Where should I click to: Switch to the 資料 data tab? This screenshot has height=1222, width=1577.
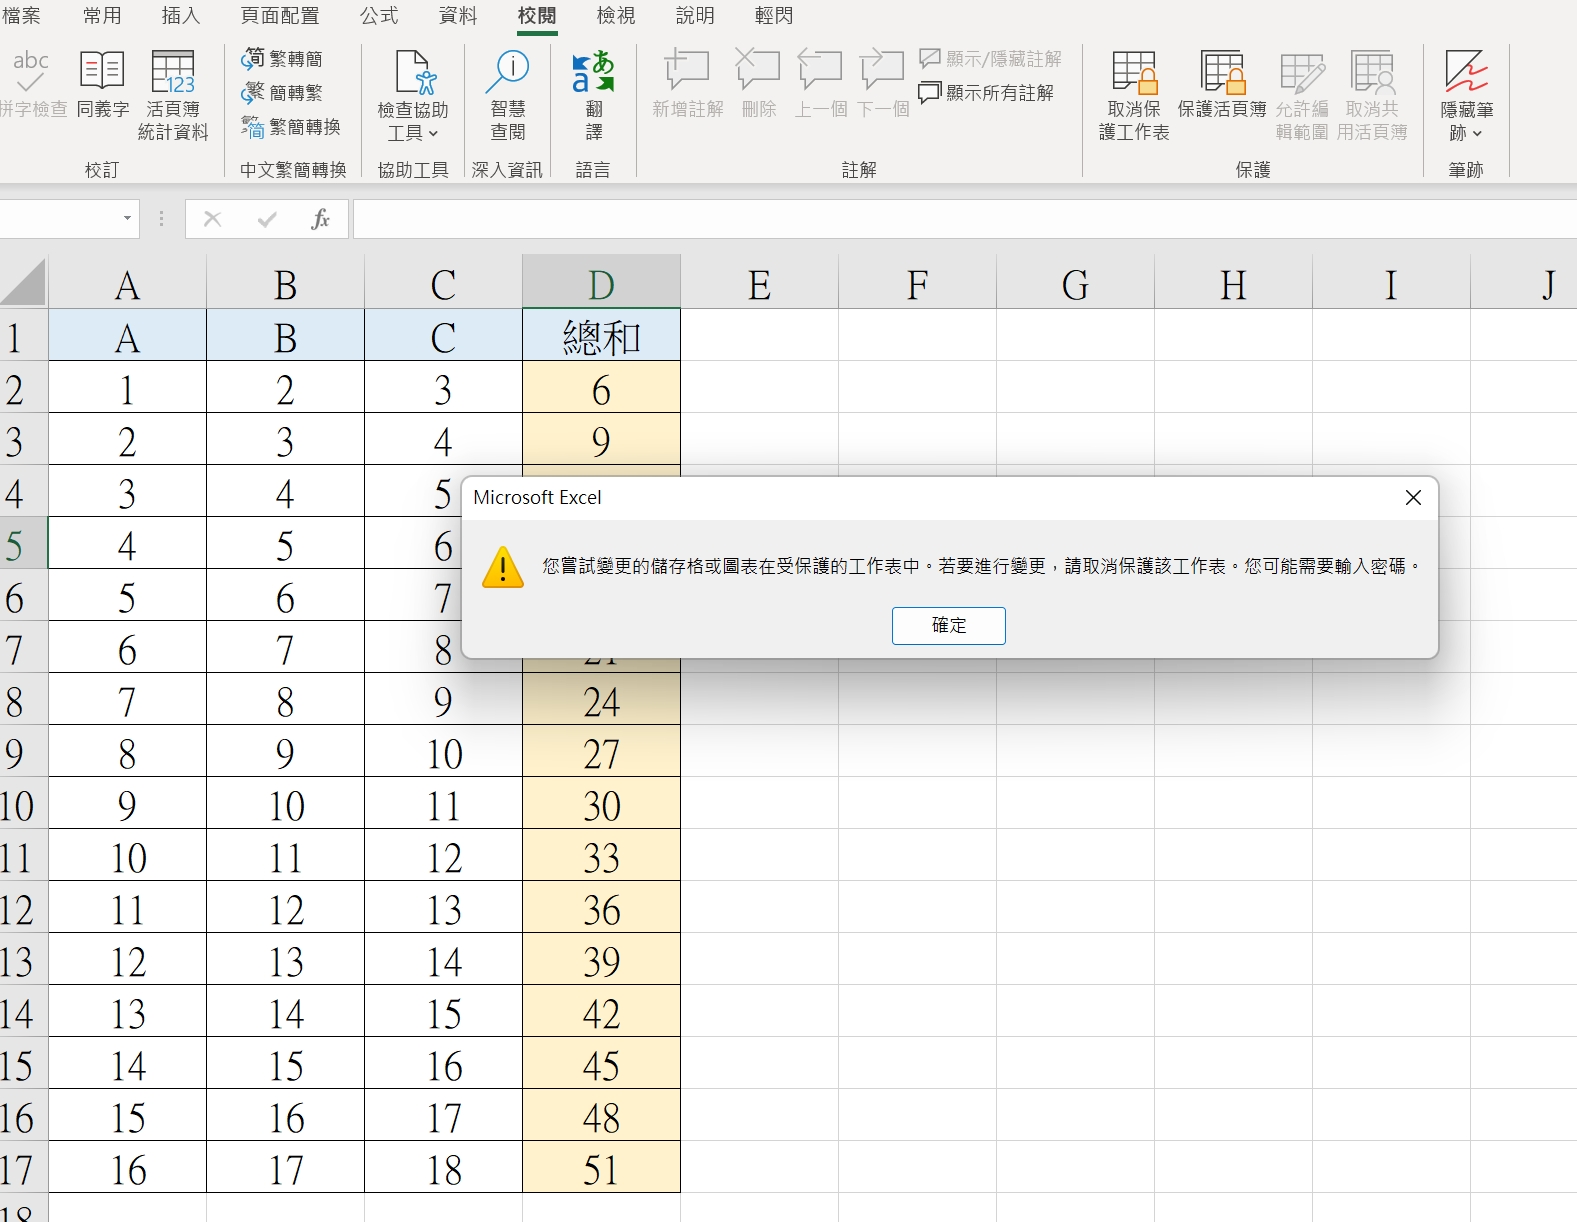click(x=458, y=16)
